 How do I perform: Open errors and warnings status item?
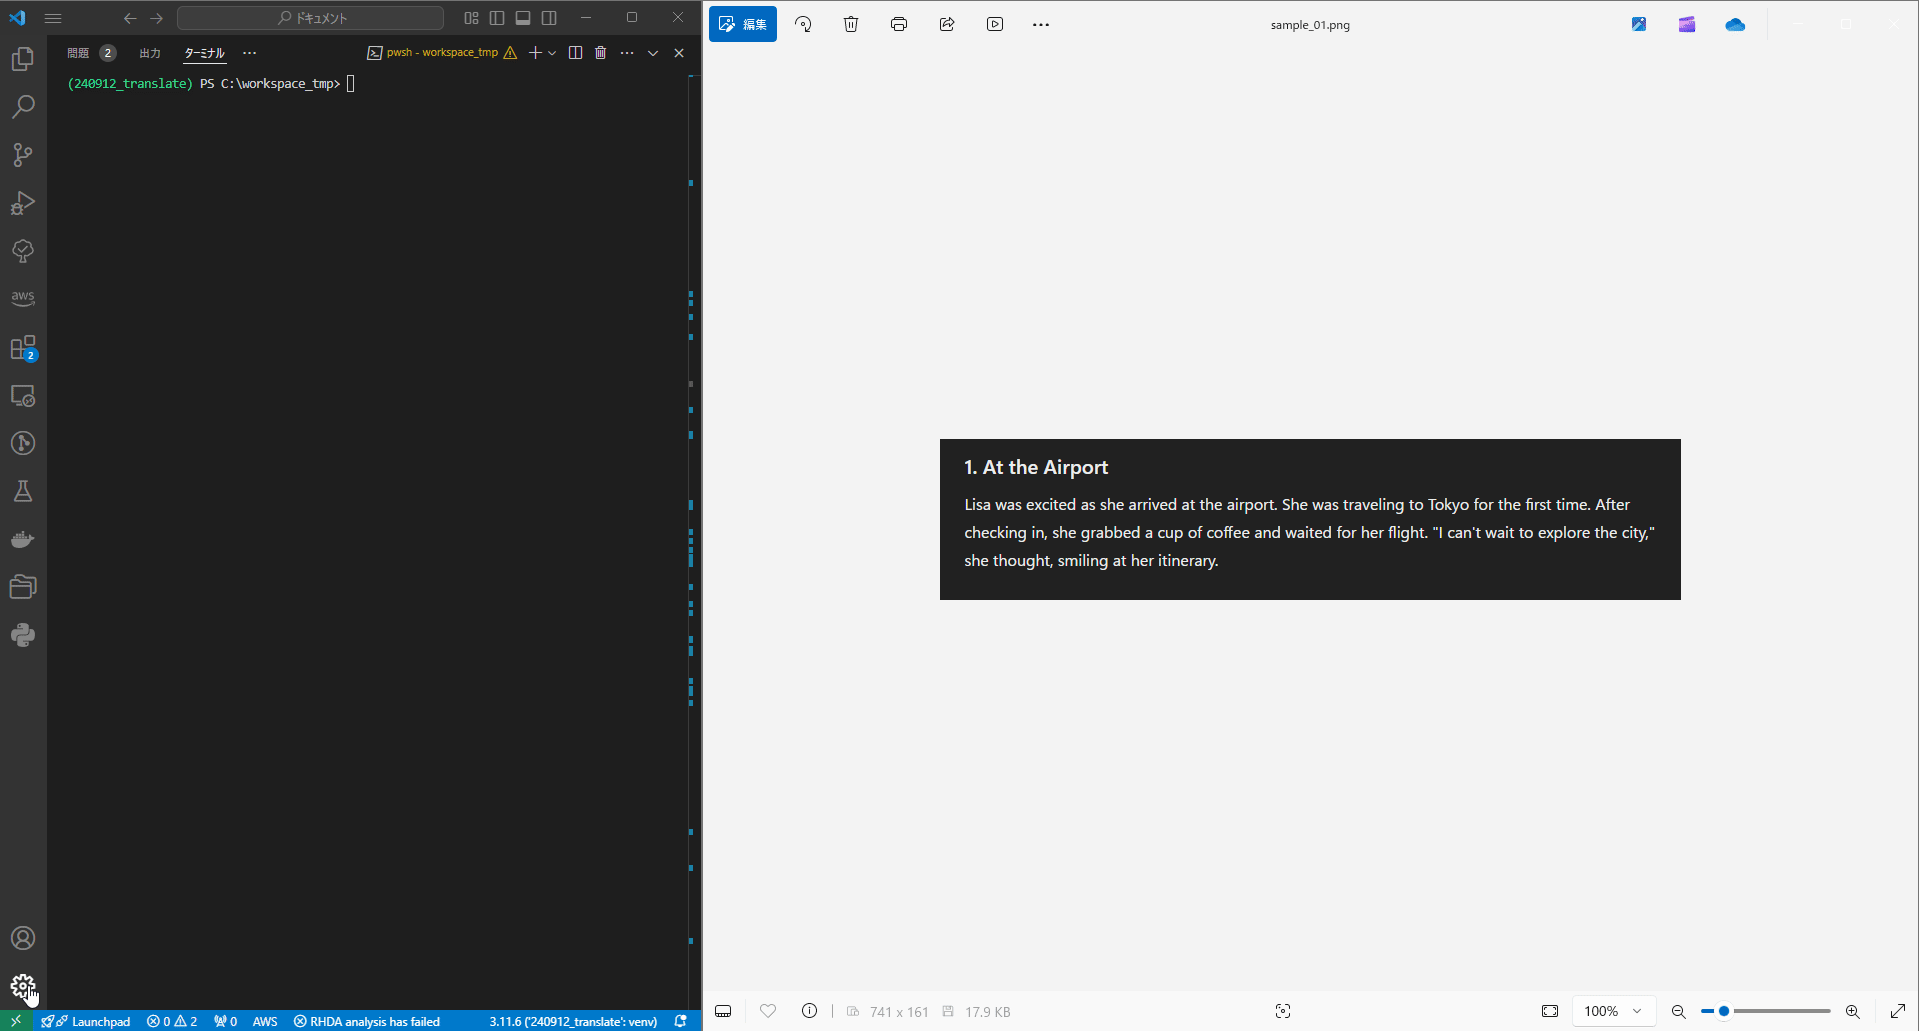172,1021
